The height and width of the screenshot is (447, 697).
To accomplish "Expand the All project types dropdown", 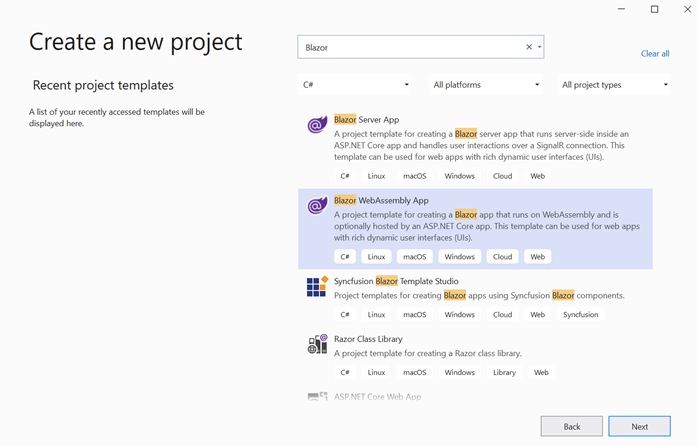I will (614, 85).
